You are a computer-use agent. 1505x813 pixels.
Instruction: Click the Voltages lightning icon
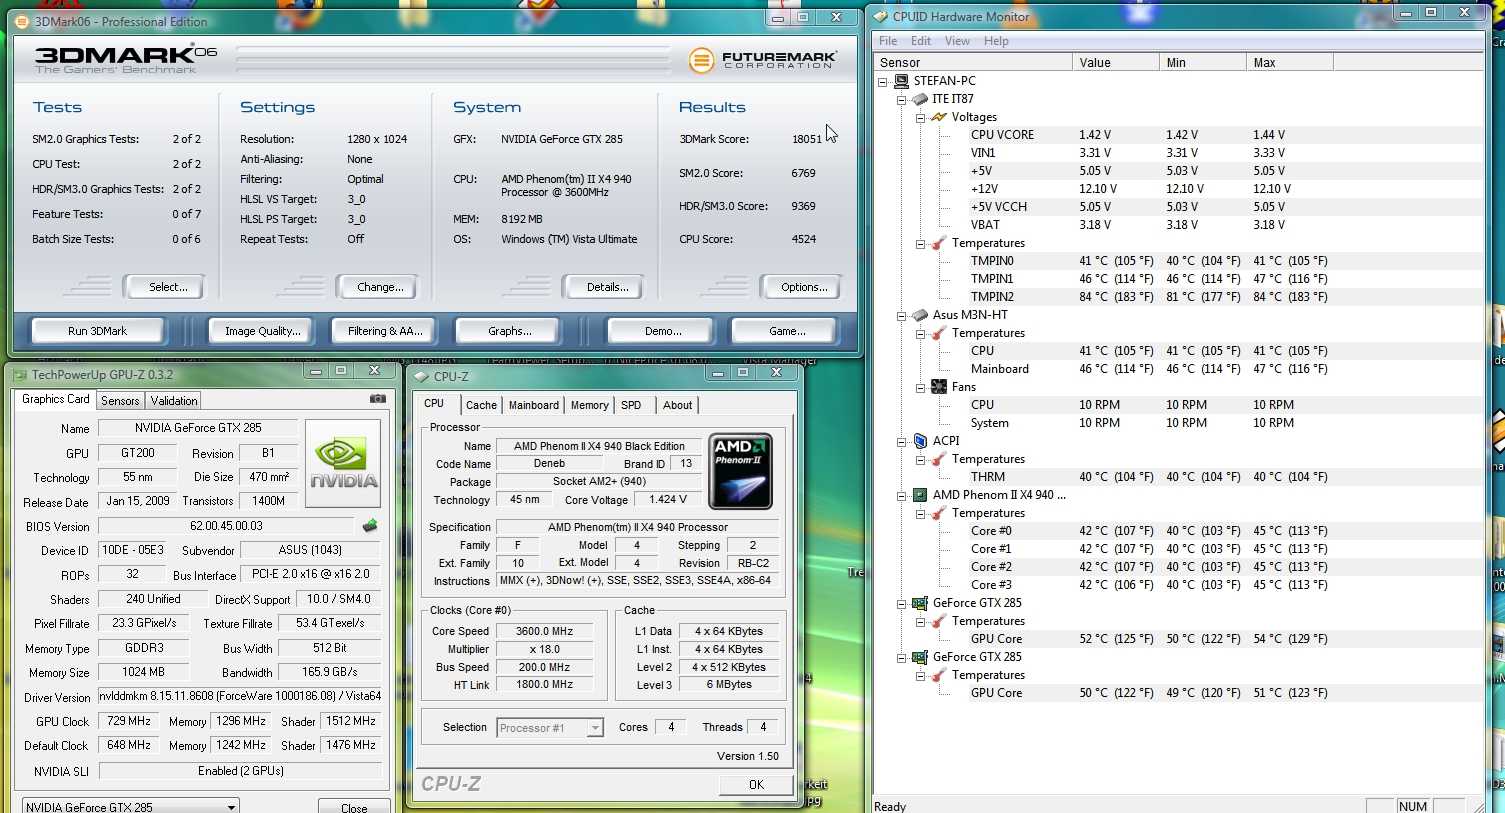[x=938, y=117]
